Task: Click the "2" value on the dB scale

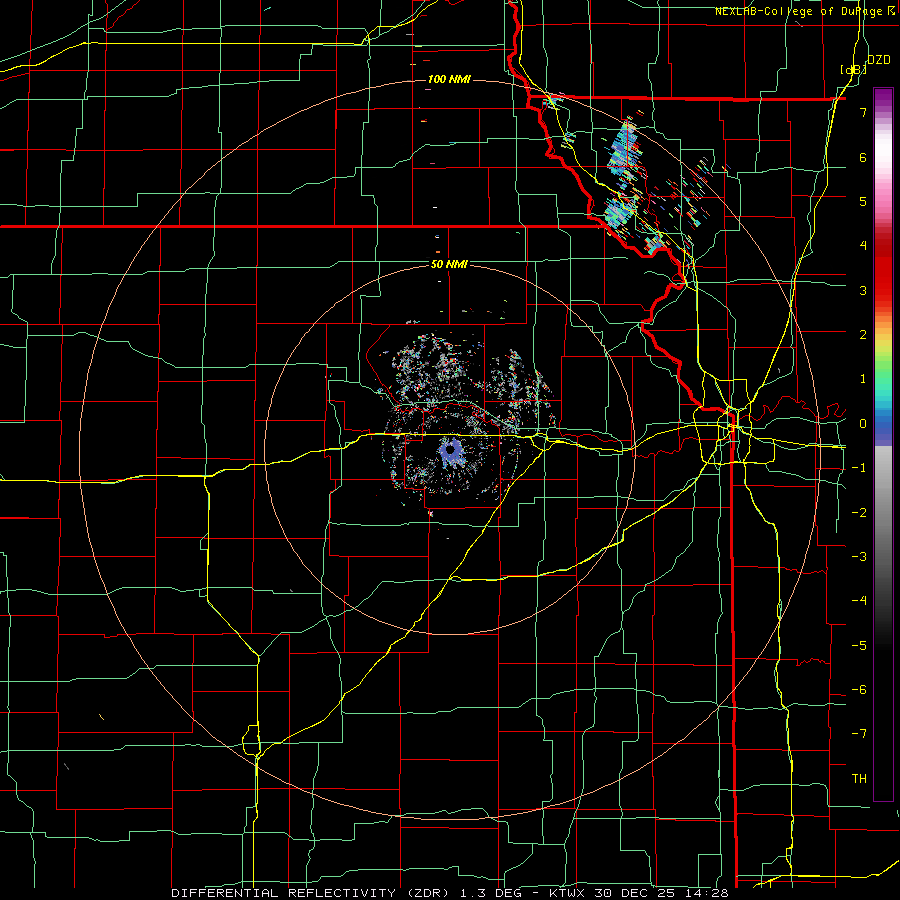Action: click(863, 335)
